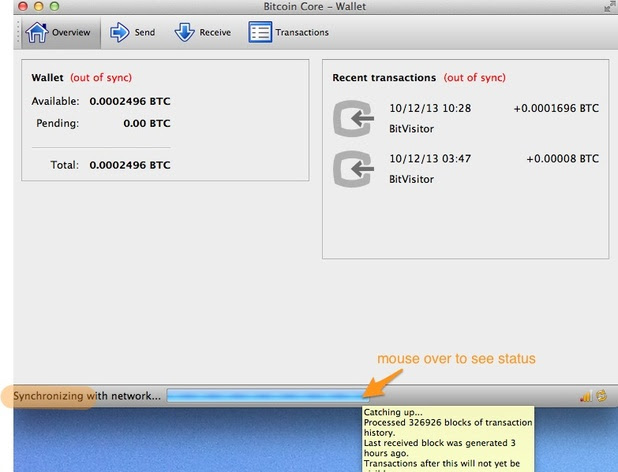Image resolution: width=618 pixels, height=472 pixels.
Task: Click the Synchronizing with network status text
Action: click(87, 396)
